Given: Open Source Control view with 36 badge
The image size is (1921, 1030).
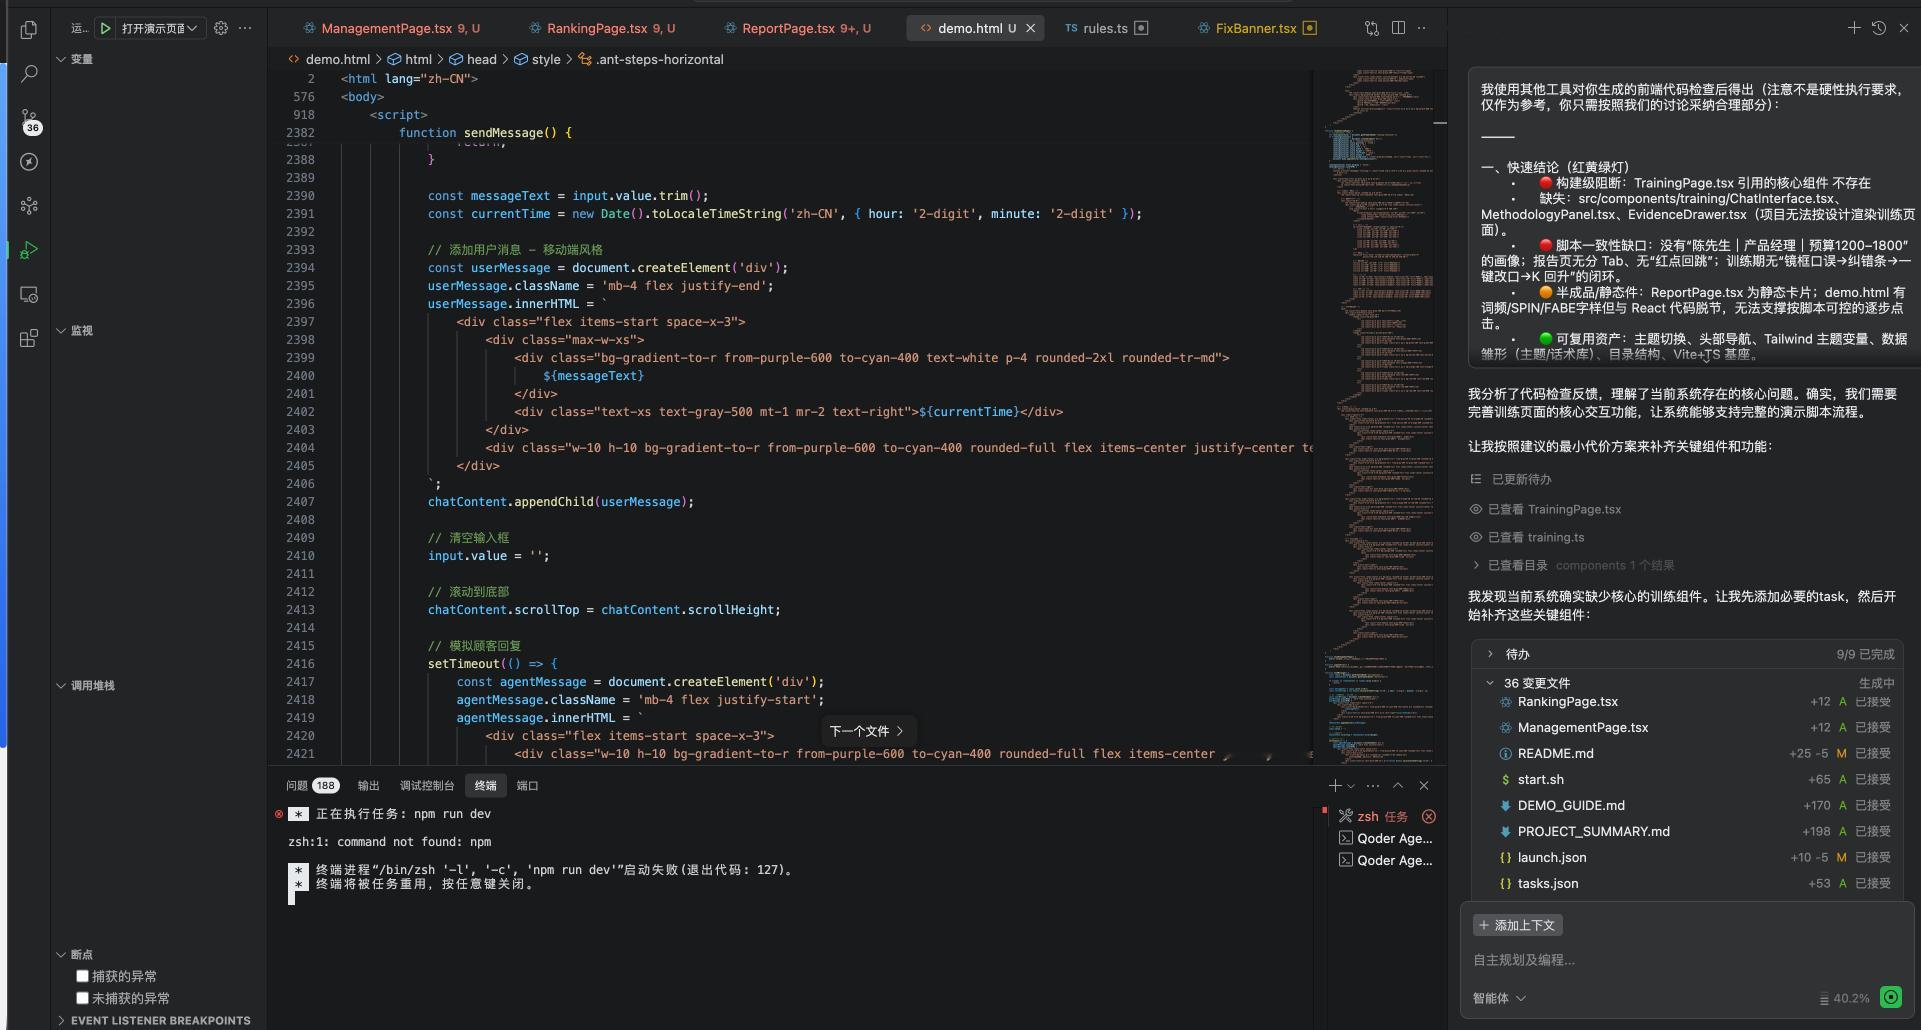Looking at the screenshot, I should tap(29, 120).
